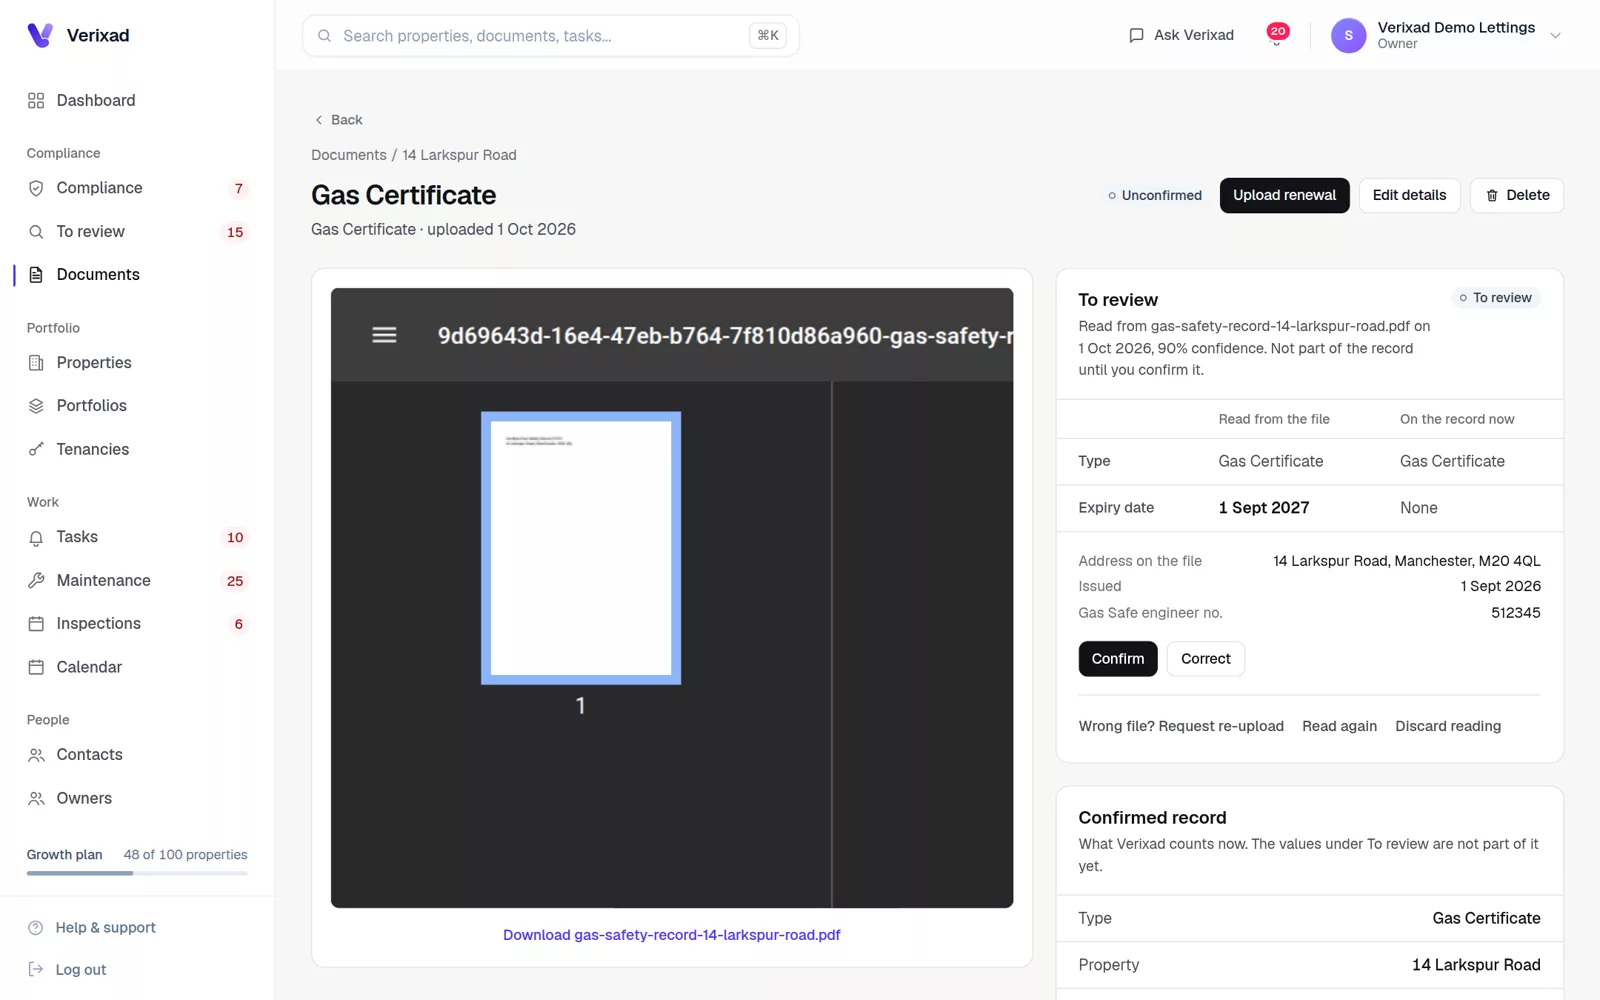Click the To review status pill

click(x=1495, y=298)
